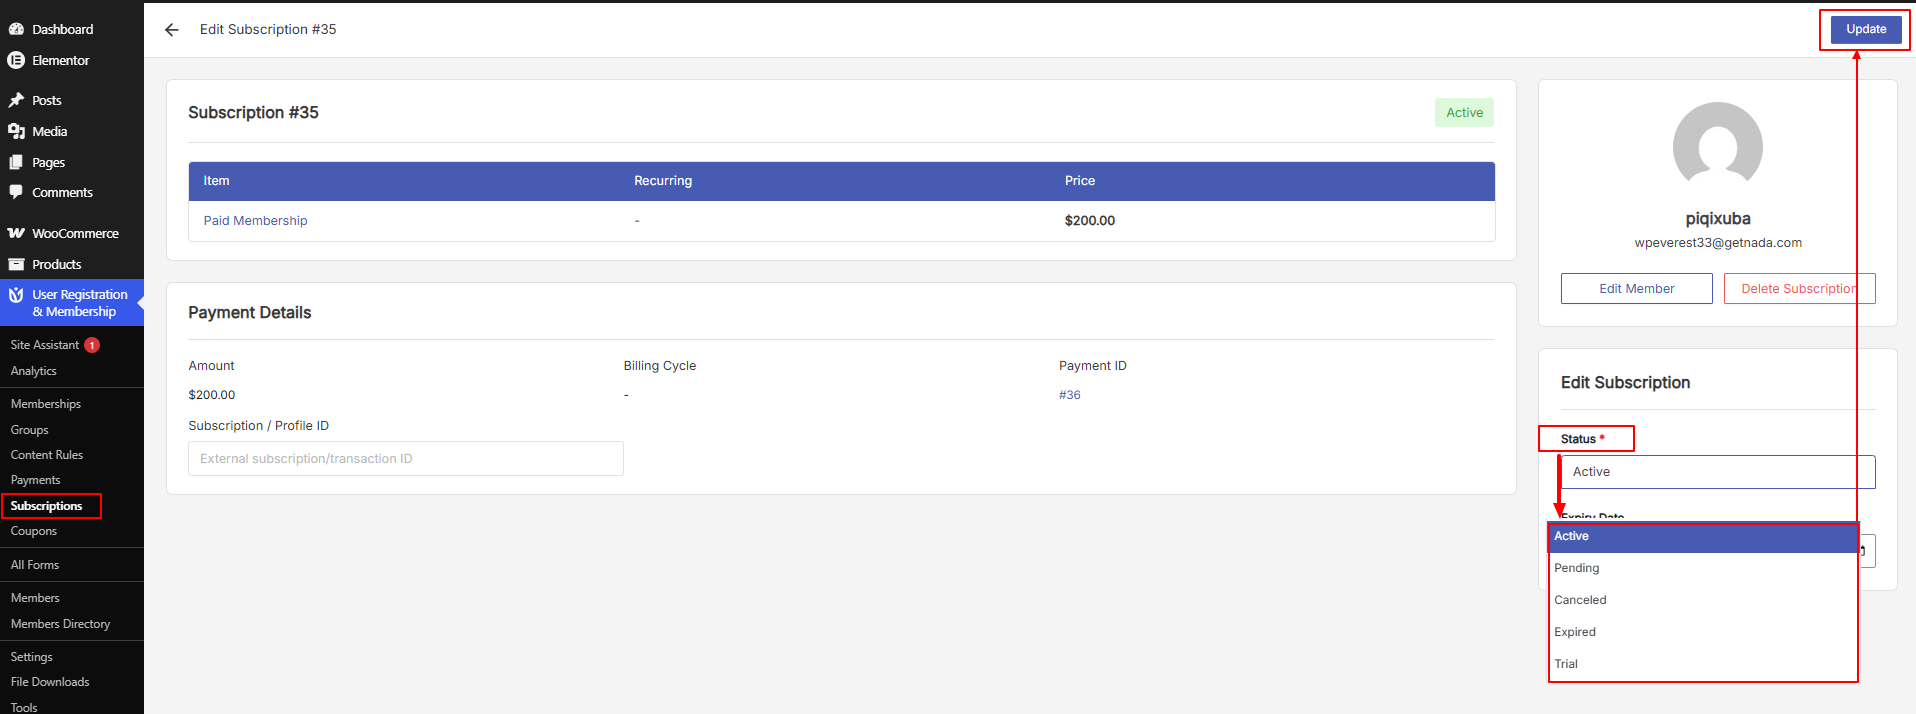Open Members Directory submenu
This screenshot has width=1916, height=714.
pyautogui.click(x=60, y=624)
